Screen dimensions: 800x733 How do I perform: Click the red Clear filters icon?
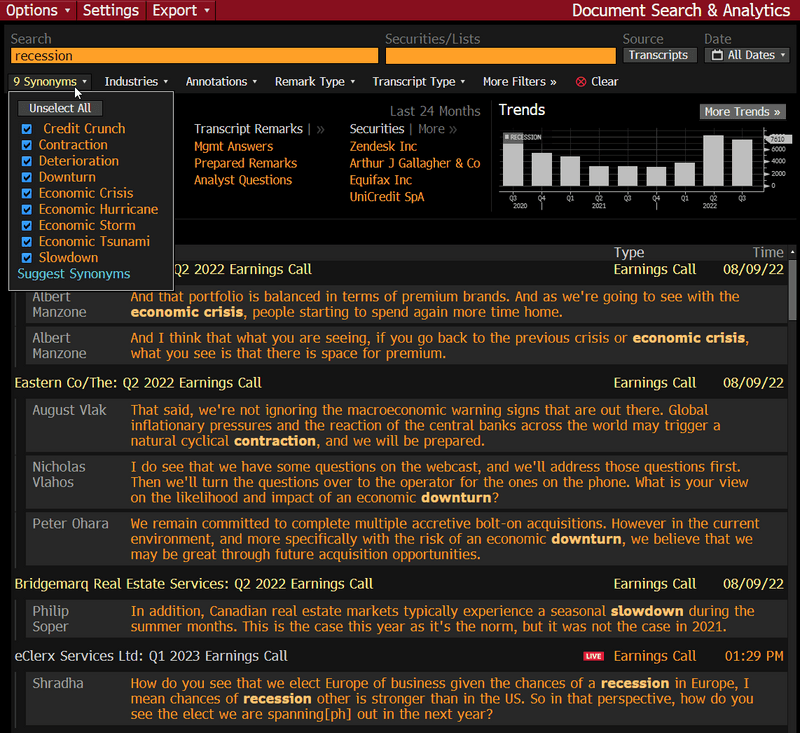[581, 82]
